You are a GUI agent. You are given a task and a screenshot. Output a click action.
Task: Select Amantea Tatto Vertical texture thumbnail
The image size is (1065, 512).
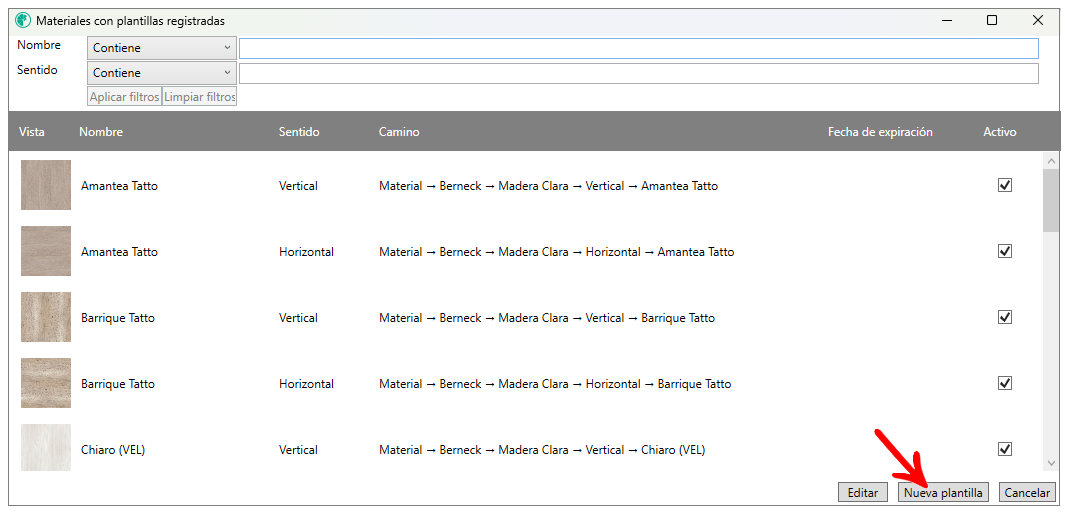coord(46,185)
